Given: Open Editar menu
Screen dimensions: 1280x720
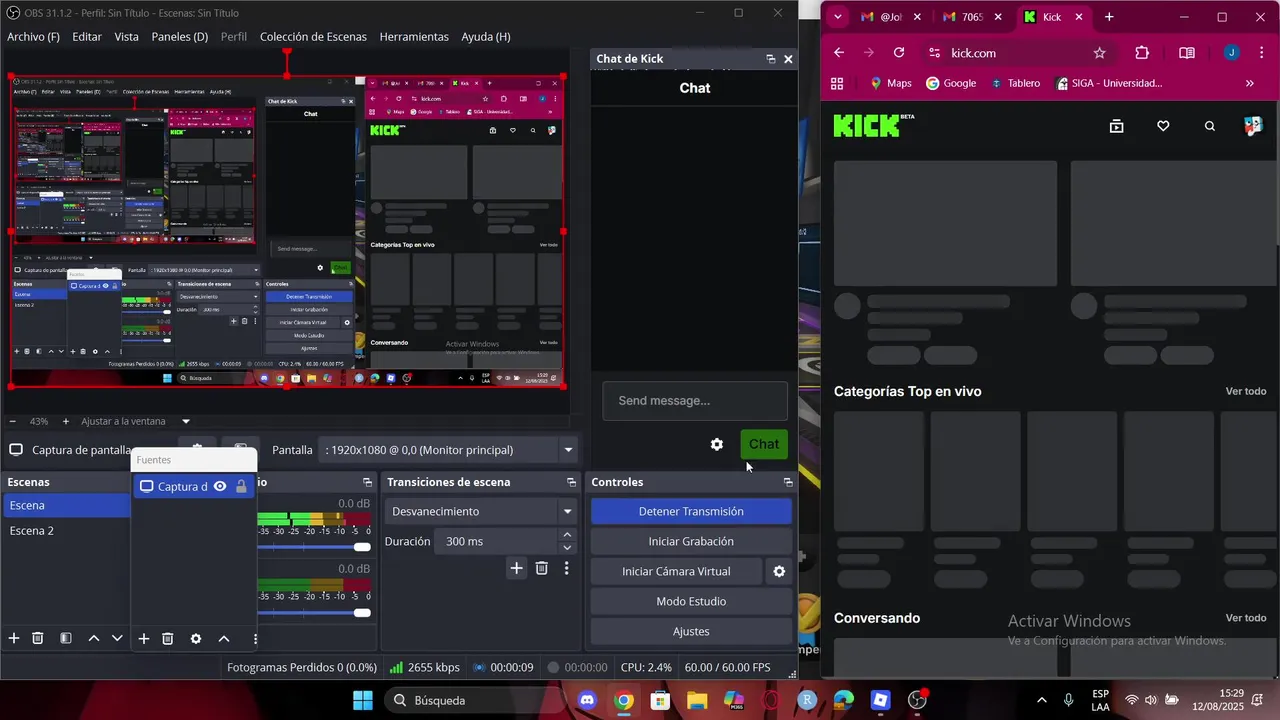Looking at the screenshot, I should pyautogui.click(x=87, y=37).
